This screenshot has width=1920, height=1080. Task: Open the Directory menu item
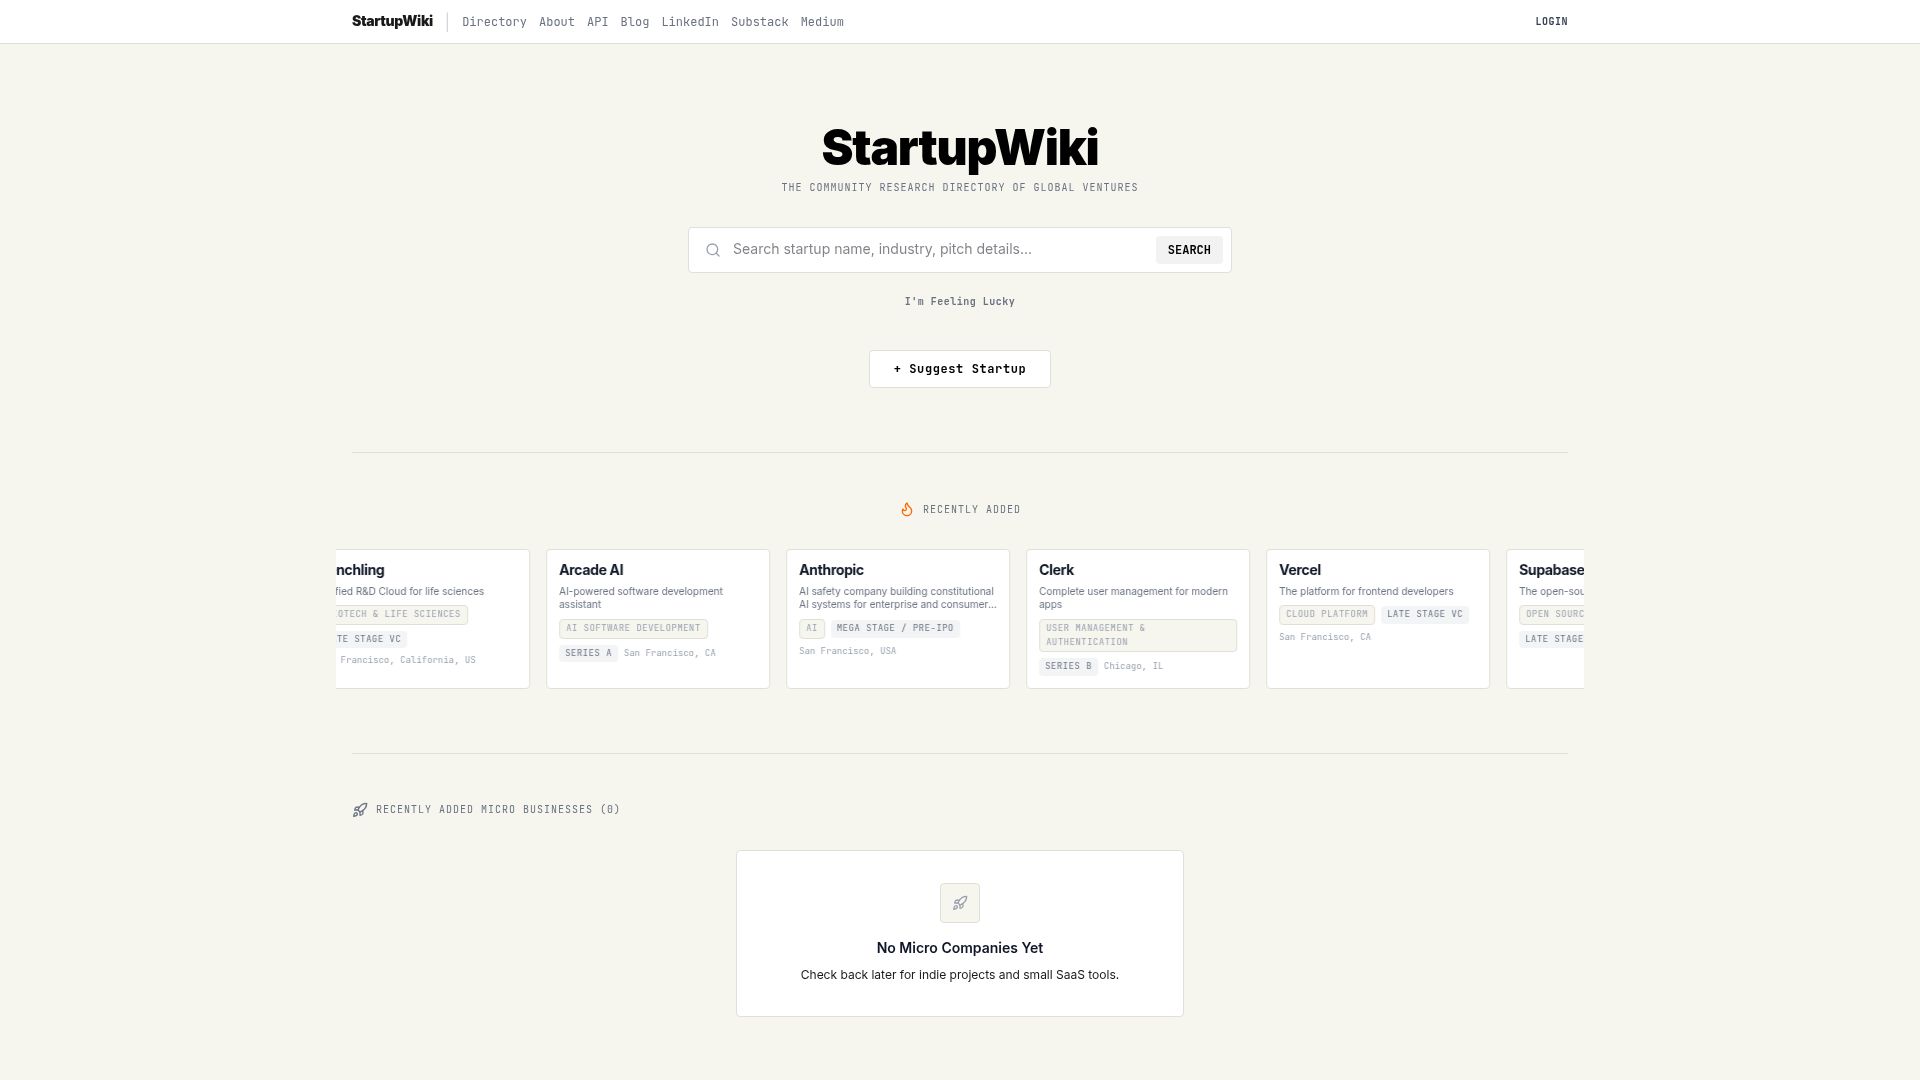pyautogui.click(x=494, y=22)
